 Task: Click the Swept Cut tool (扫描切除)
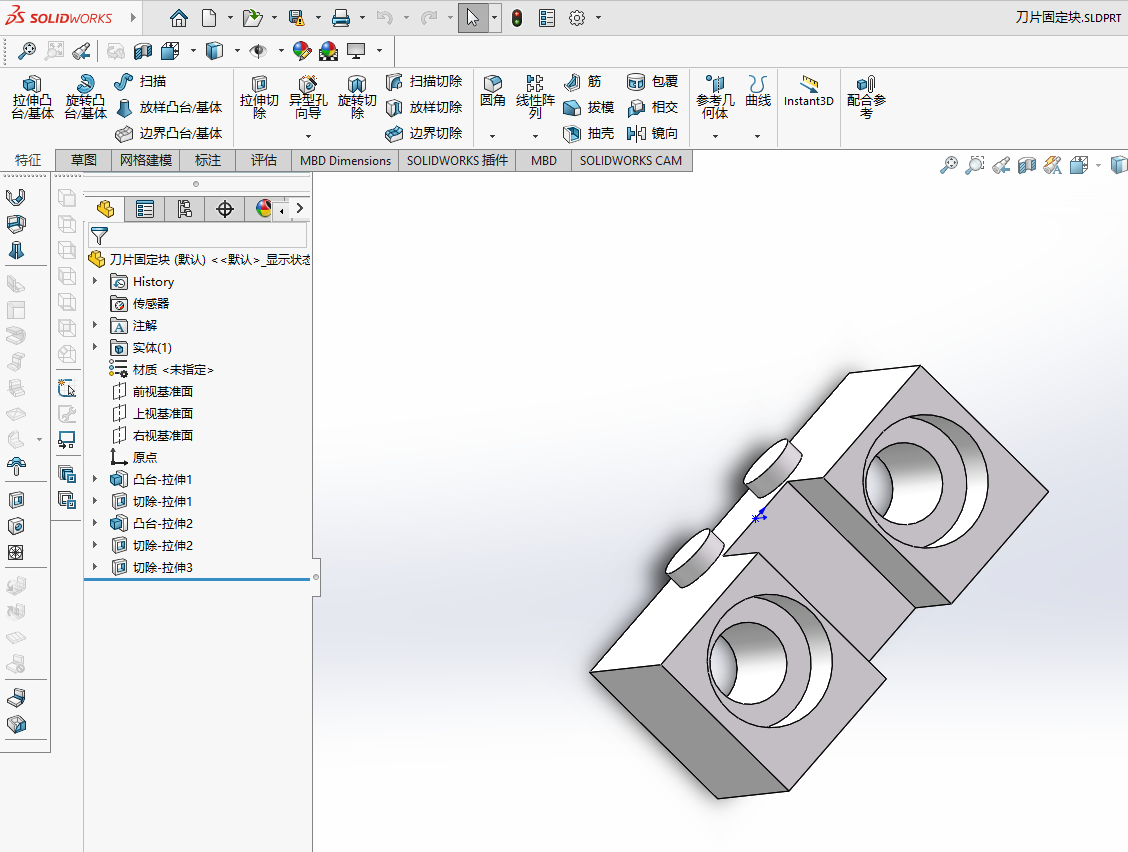coord(424,81)
